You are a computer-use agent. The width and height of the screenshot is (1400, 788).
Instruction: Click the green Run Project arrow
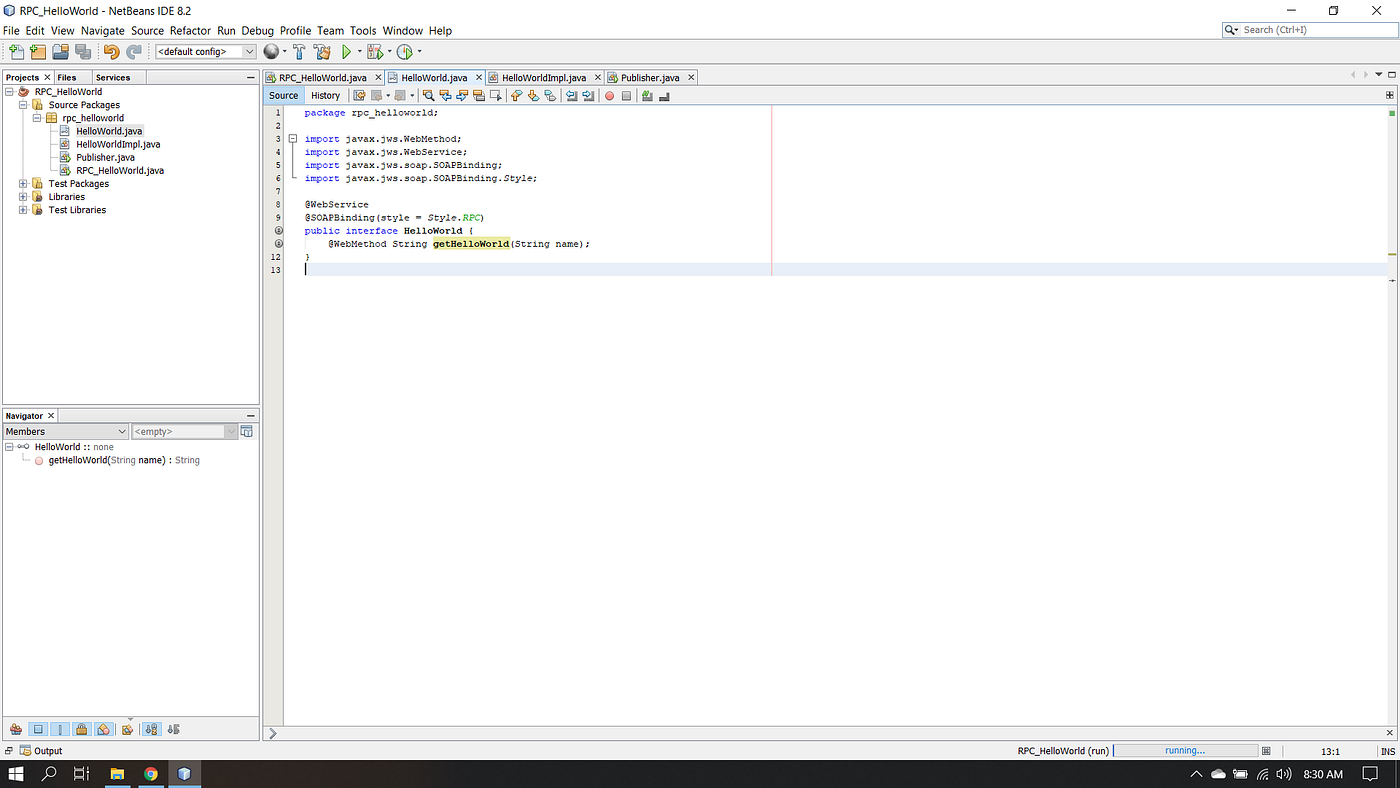click(347, 52)
